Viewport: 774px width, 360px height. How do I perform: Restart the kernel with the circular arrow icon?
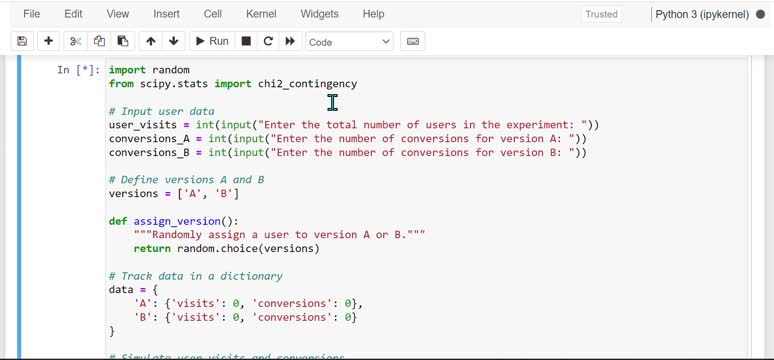pos(268,41)
